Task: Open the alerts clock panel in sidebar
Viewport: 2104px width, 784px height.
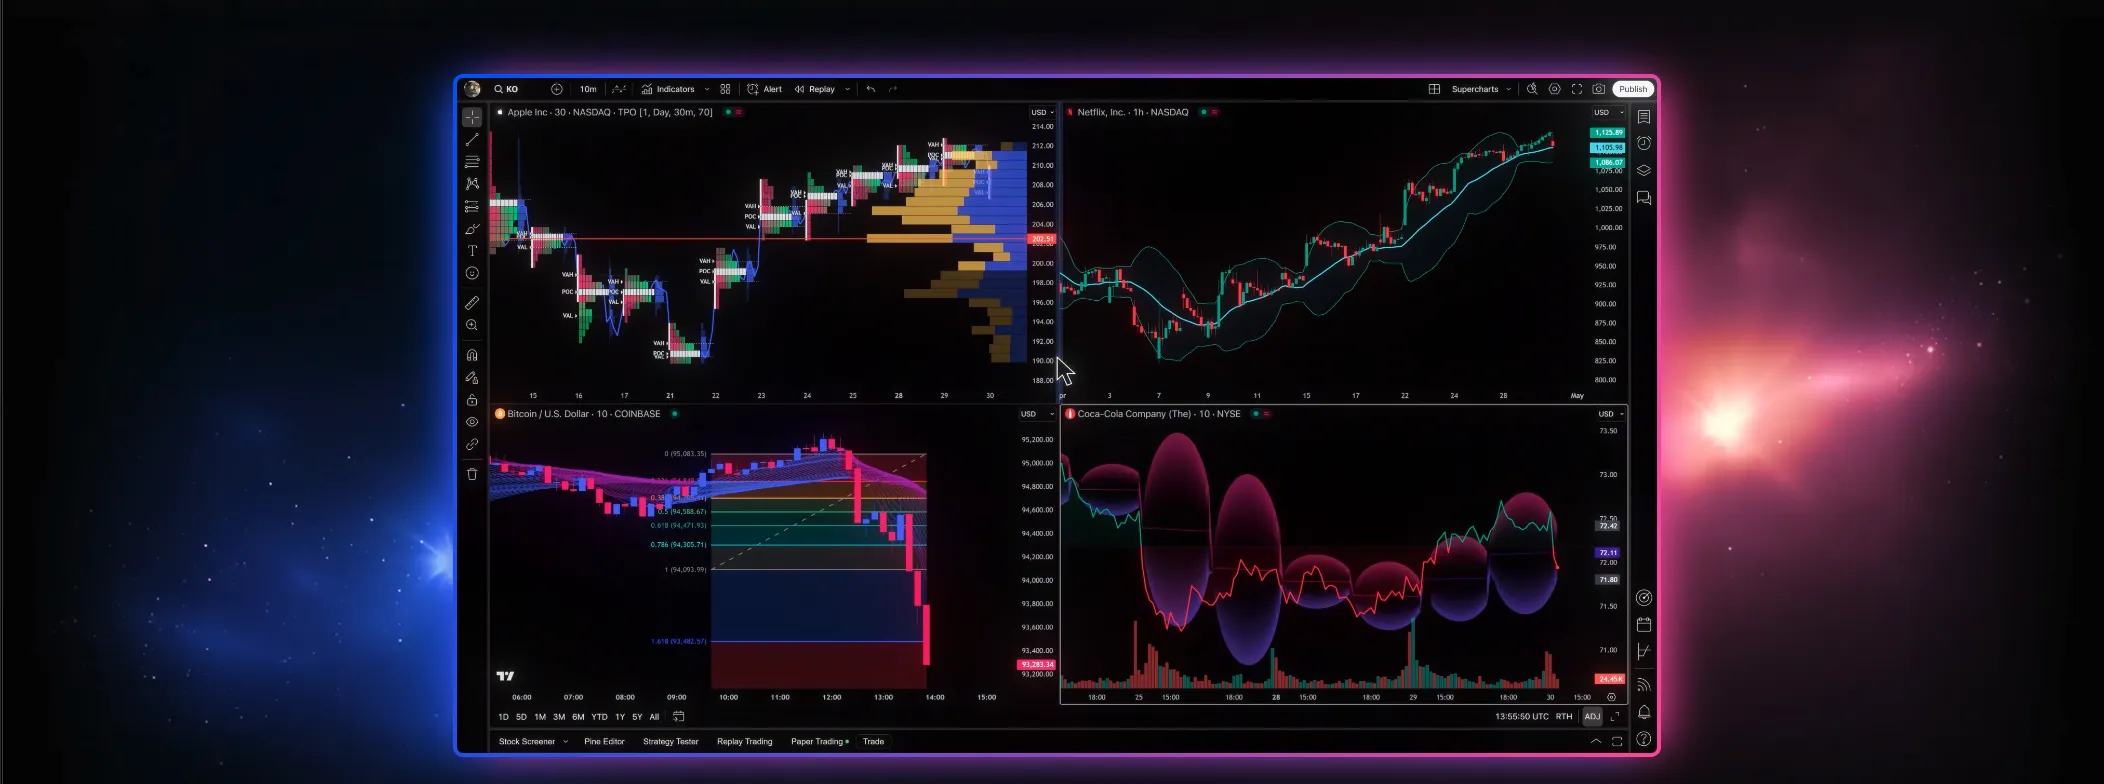Action: 1644,144
